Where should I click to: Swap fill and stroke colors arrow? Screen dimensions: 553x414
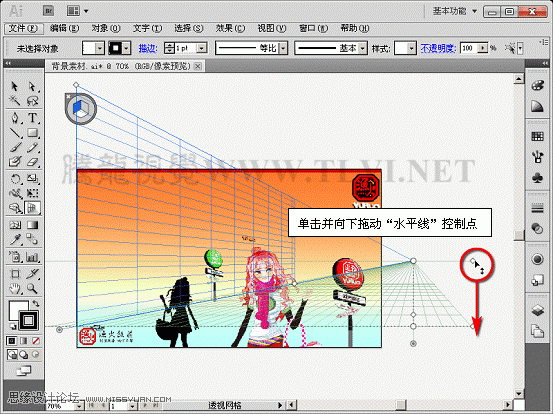pyautogui.click(x=36, y=303)
